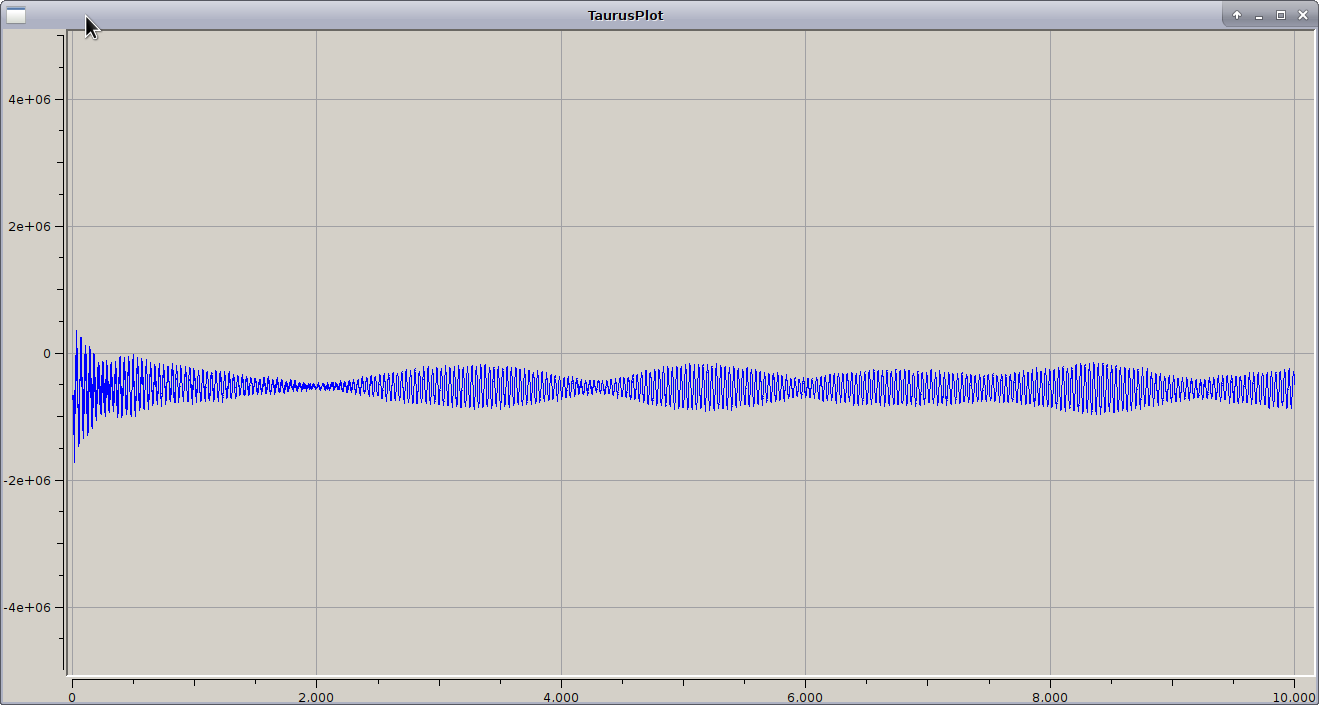Maximize the TaurusPlot window
1319x705 pixels.
click(1281, 15)
